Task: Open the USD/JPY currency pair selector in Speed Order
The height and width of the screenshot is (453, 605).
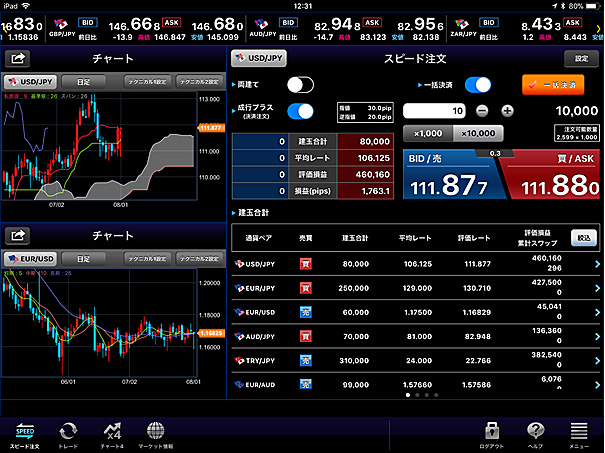Action: (x=256, y=58)
